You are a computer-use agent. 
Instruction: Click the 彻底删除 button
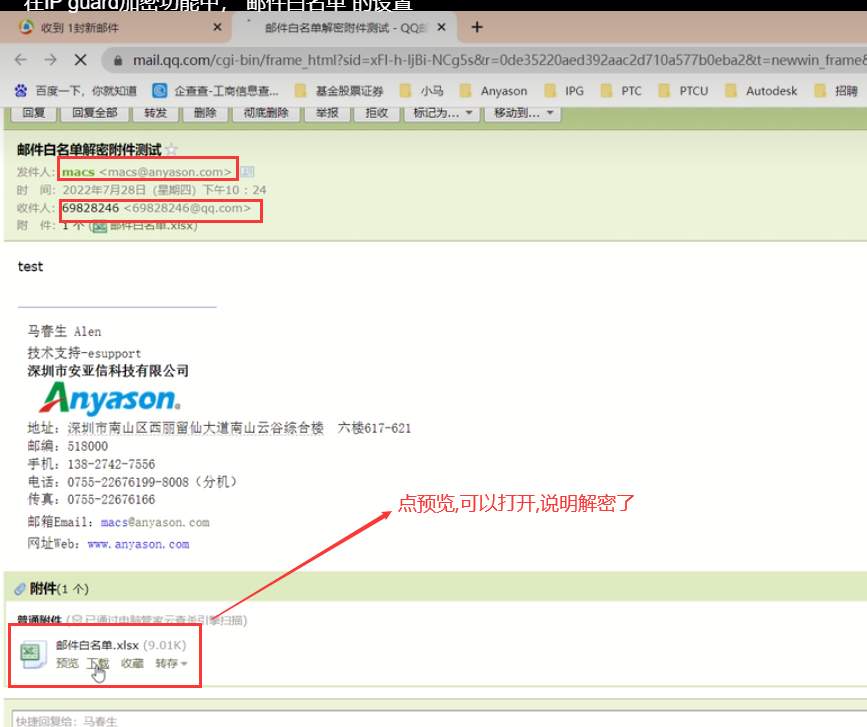[266, 113]
